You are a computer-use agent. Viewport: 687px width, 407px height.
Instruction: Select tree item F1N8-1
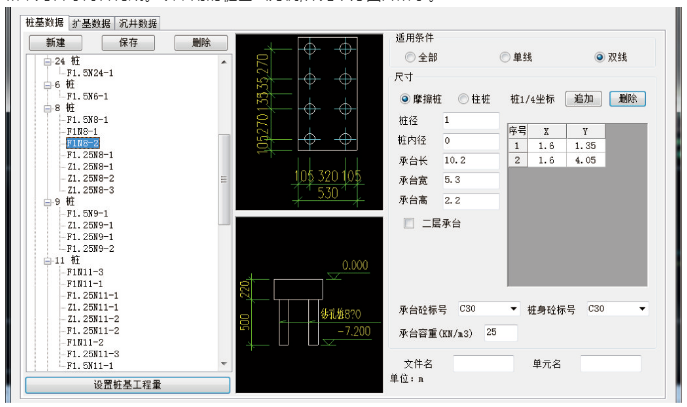coord(82,131)
